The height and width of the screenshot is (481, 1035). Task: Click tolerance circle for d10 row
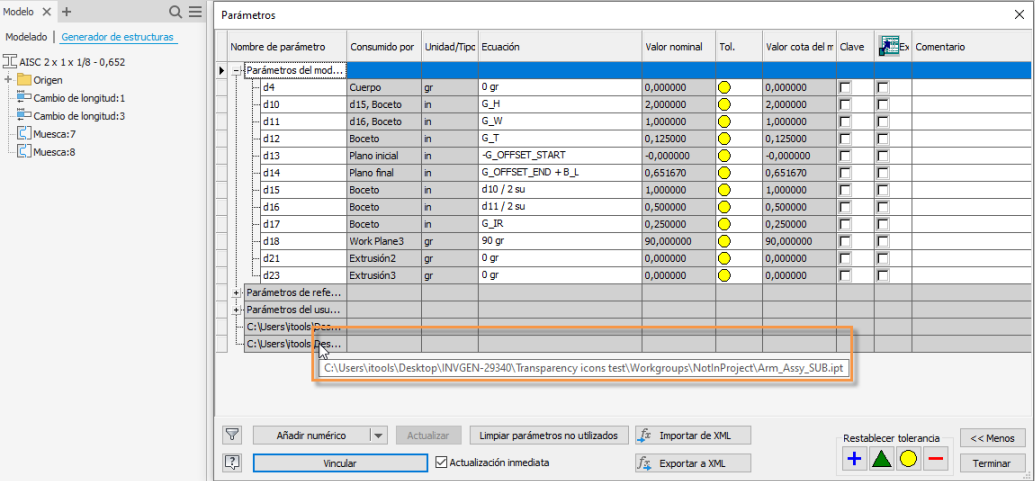(x=725, y=104)
